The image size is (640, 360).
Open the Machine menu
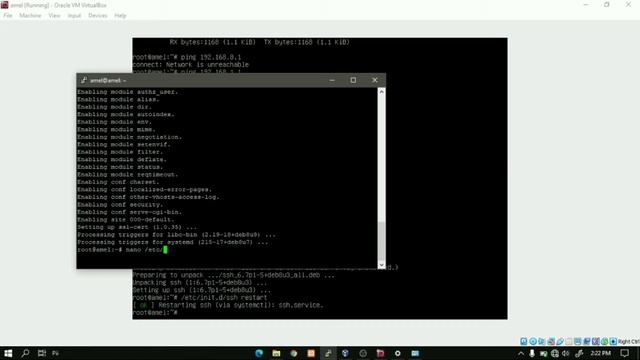30,16
